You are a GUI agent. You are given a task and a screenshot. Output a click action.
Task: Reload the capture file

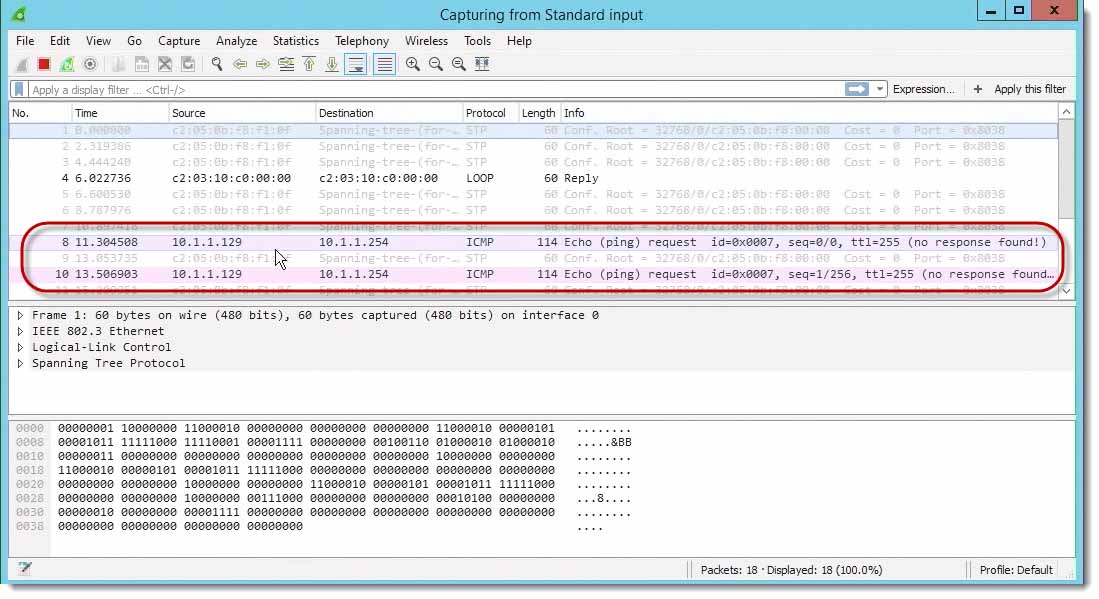coord(188,64)
